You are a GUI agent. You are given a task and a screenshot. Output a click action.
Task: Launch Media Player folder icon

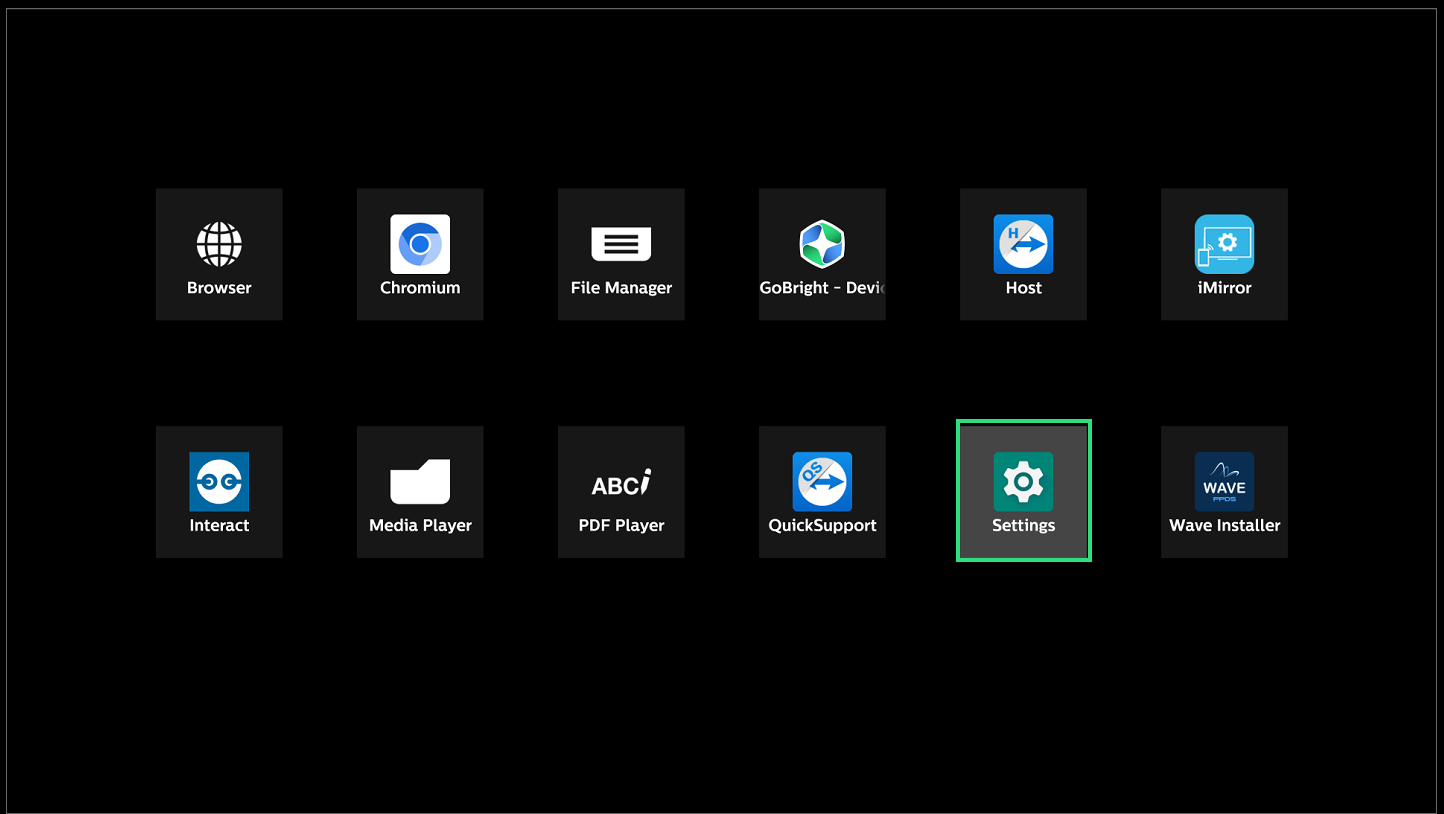[420, 482]
